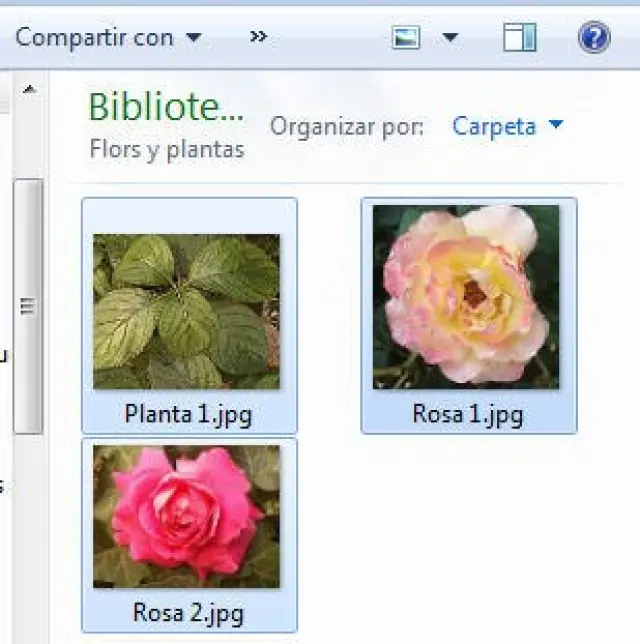Image resolution: width=640 pixels, height=644 pixels.
Task: Click the Rosa 2.jpg file name label
Action: click(188, 611)
